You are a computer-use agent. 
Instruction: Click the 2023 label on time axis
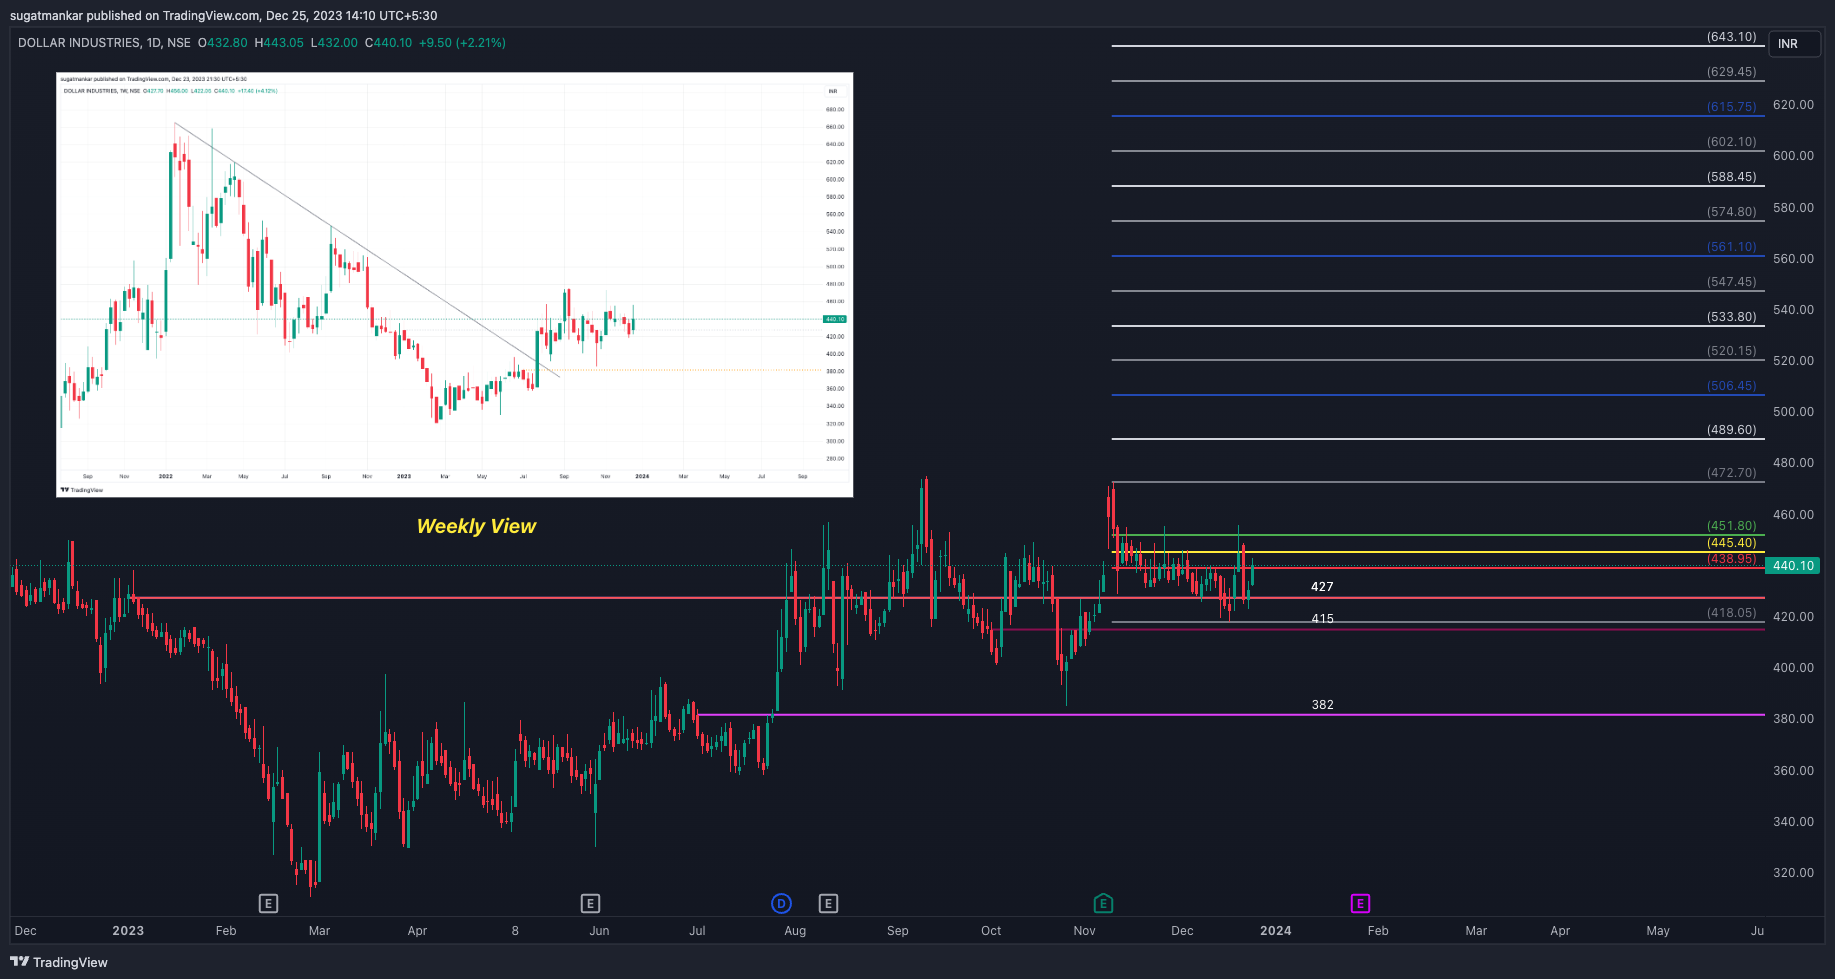point(128,931)
